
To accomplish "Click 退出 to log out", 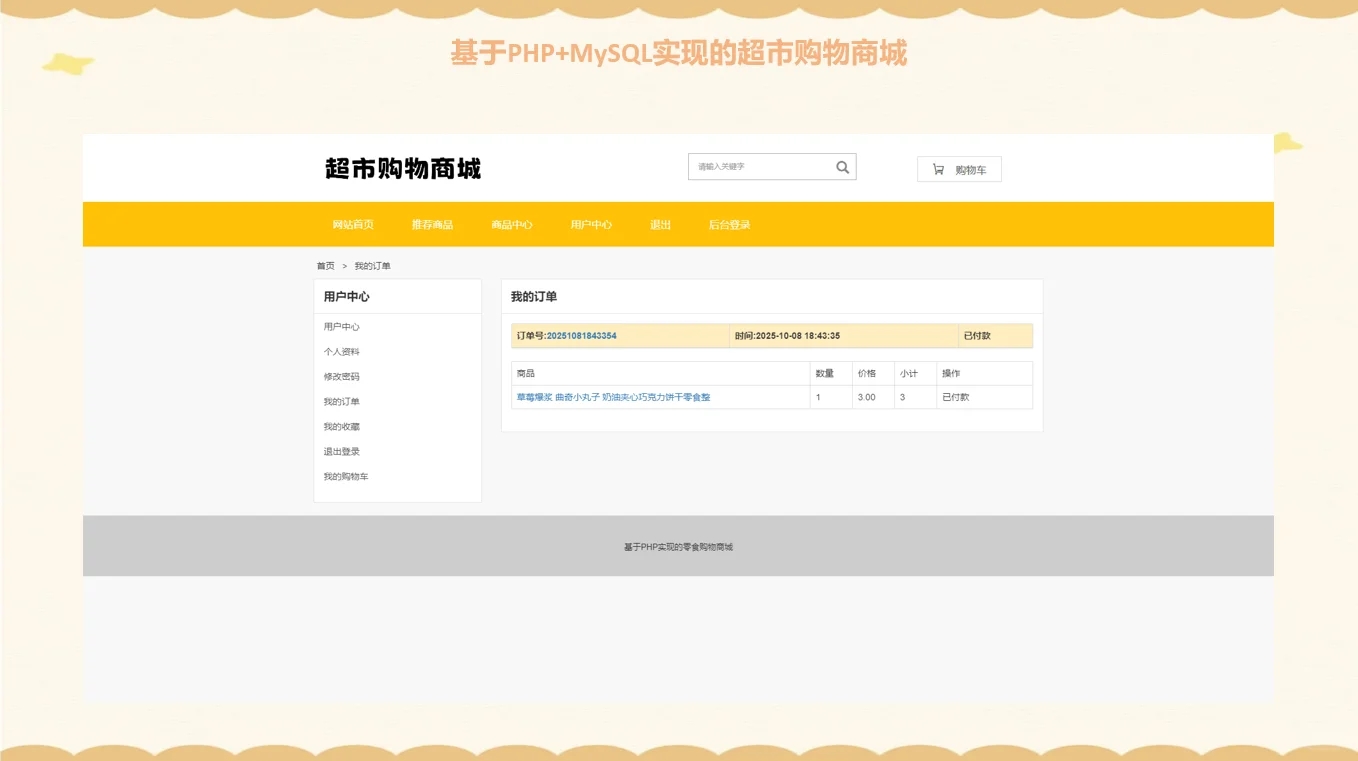I will [660, 224].
